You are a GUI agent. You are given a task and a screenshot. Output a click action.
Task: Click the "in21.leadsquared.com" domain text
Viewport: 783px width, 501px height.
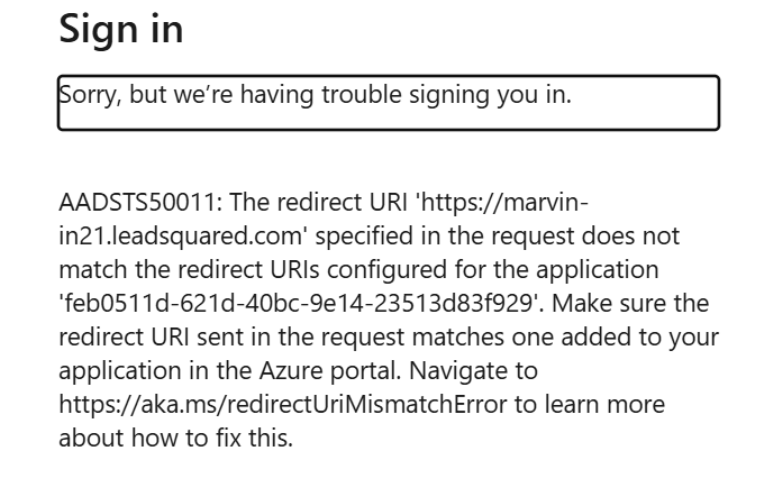click(169, 238)
